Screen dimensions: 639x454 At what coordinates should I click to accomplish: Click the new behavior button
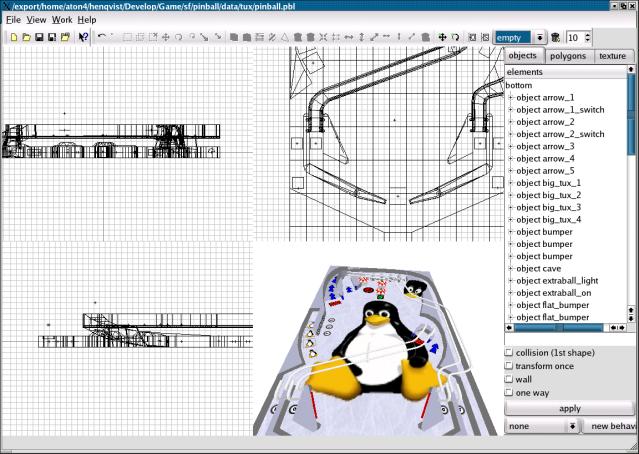(610, 426)
